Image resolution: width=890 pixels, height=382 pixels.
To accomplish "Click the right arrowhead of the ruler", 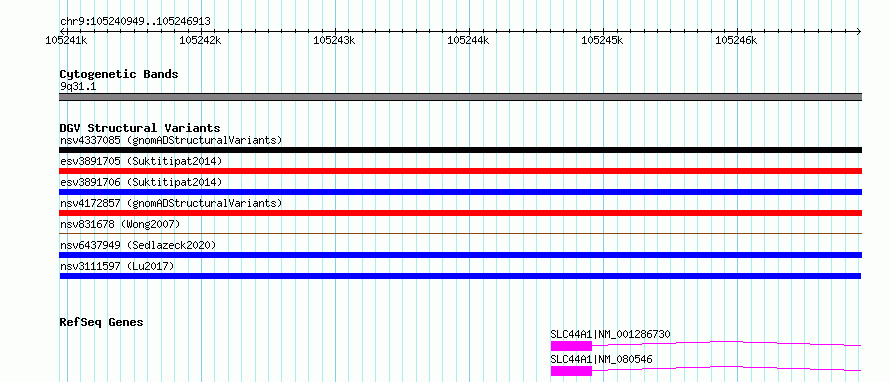I will pos(859,31).
